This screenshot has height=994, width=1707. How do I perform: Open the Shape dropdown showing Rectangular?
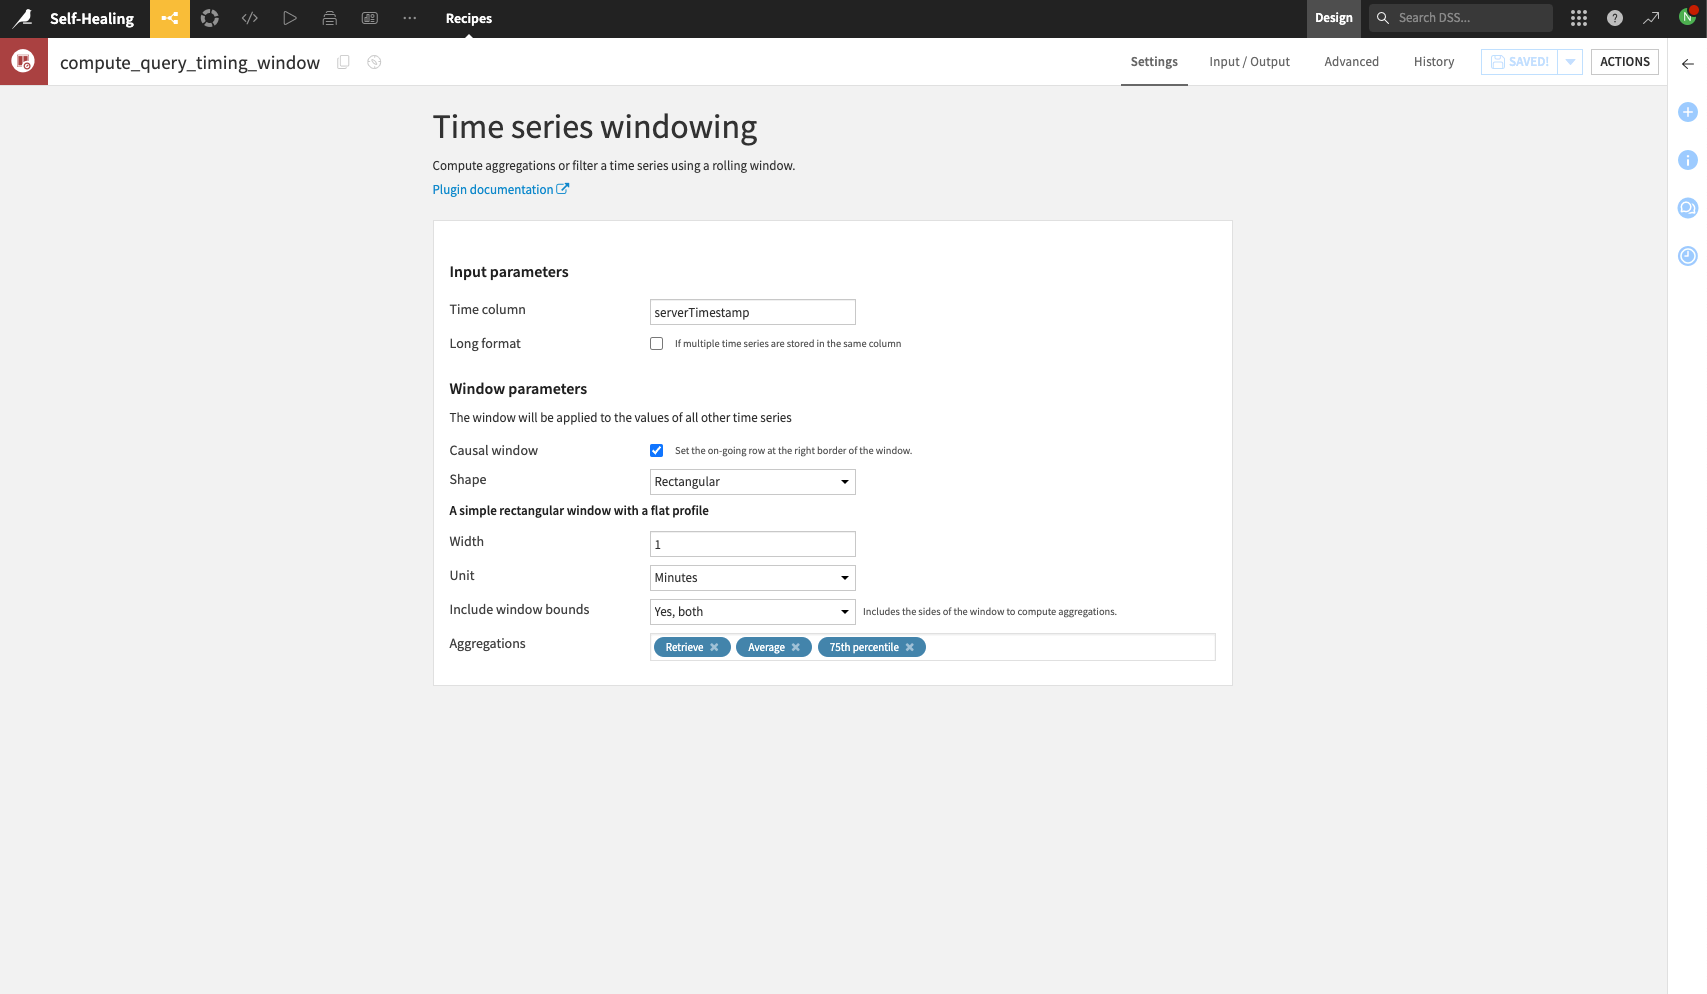[752, 481]
